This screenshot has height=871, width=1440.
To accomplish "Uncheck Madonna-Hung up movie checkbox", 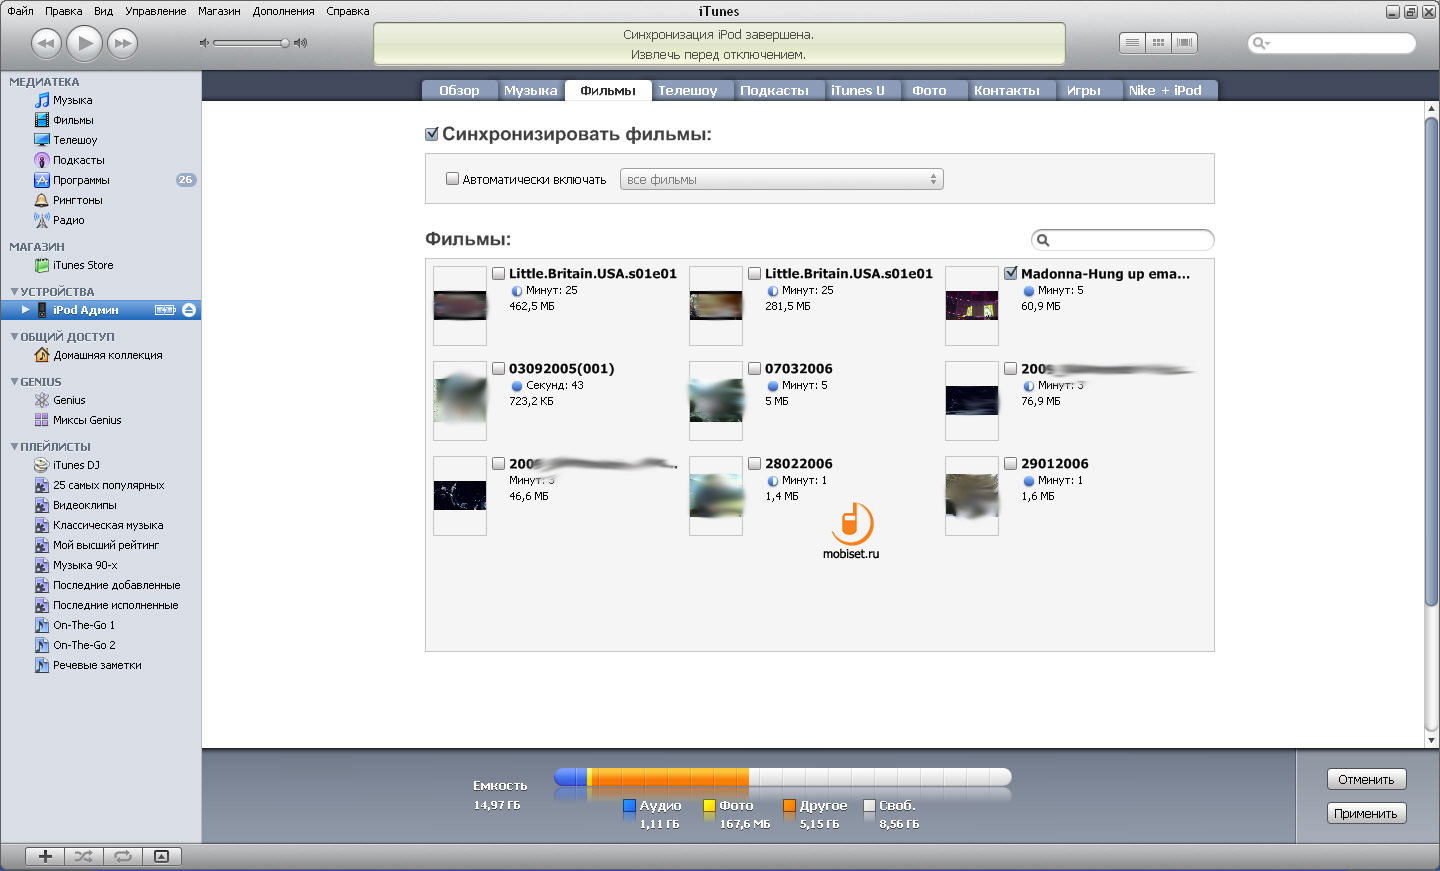I will point(1010,273).
